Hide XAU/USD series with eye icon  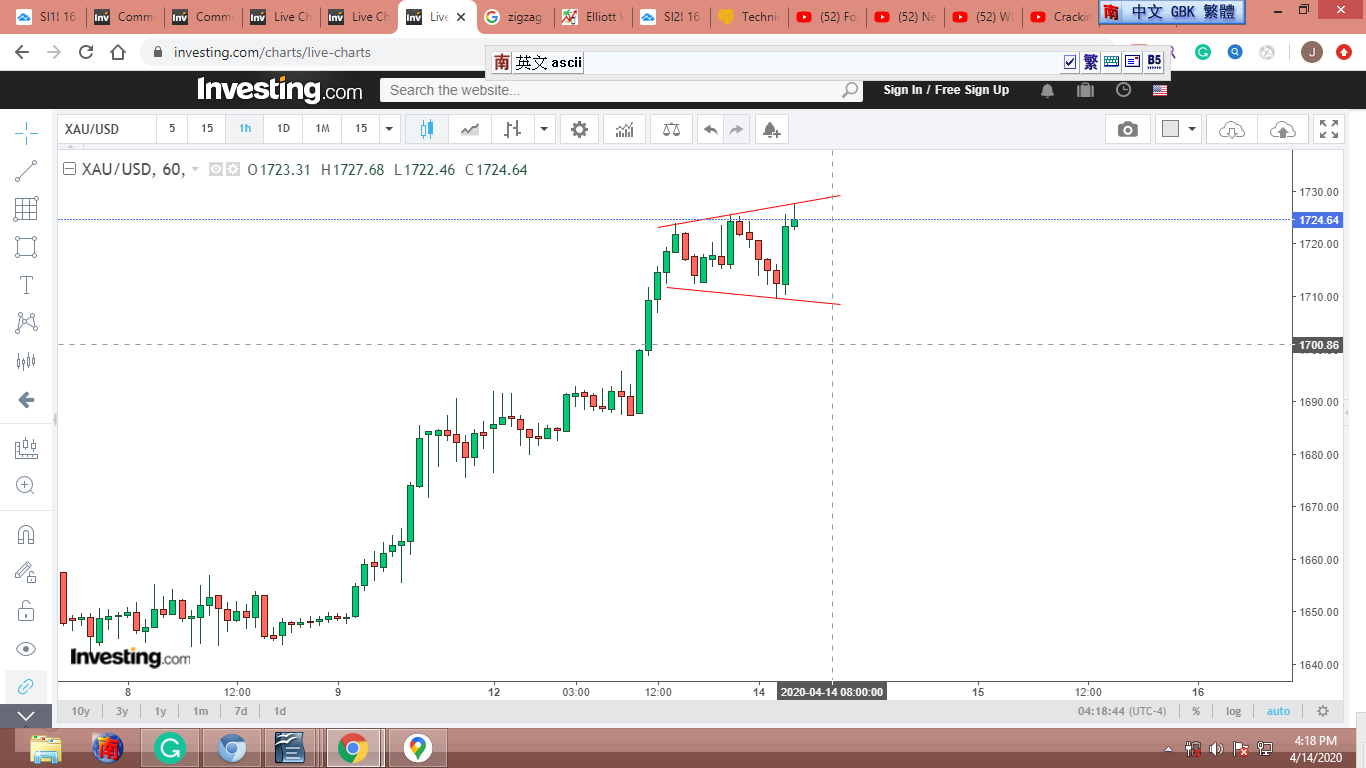tap(215, 170)
